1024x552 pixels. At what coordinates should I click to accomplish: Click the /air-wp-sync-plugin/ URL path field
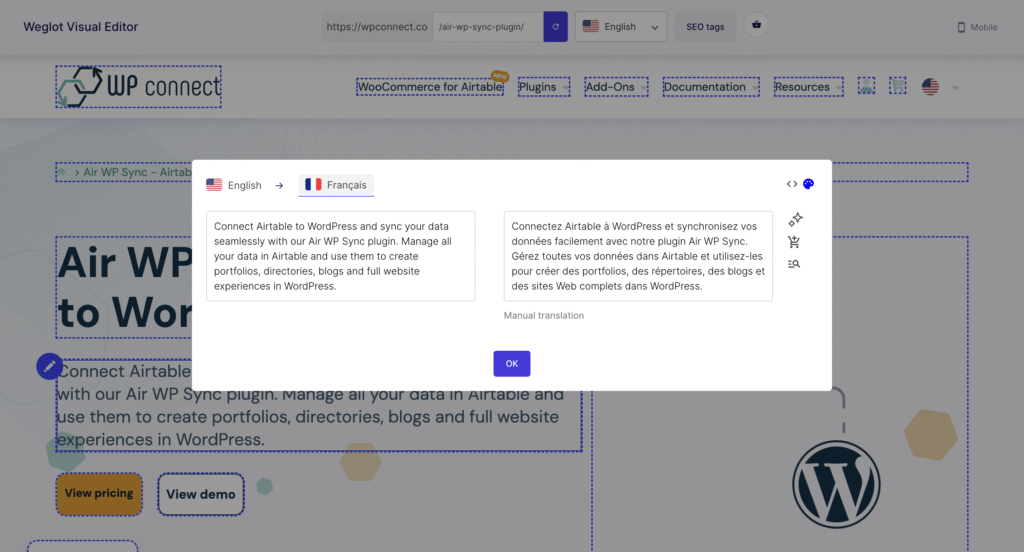pyautogui.click(x=488, y=27)
